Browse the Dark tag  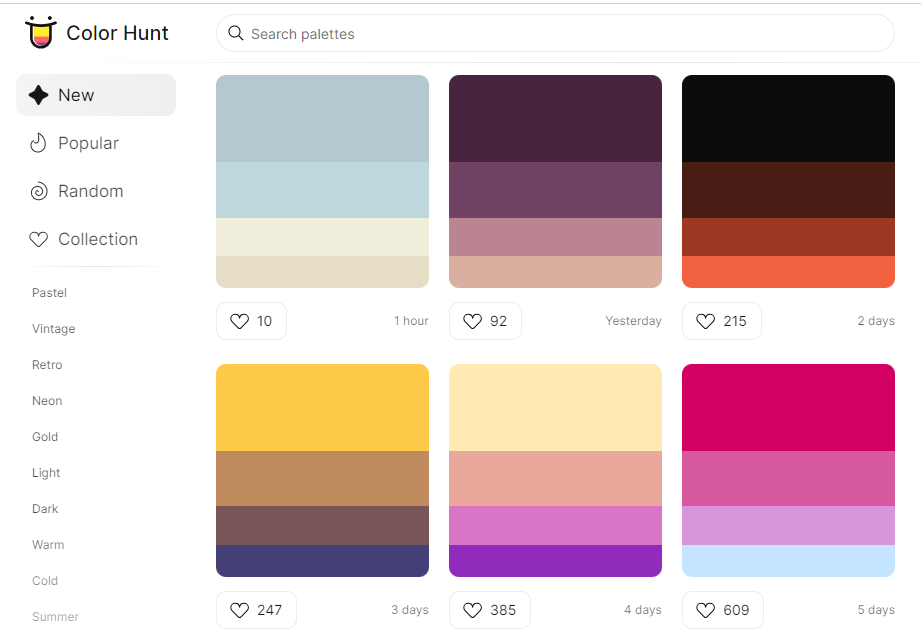pyautogui.click(x=45, y=509)
